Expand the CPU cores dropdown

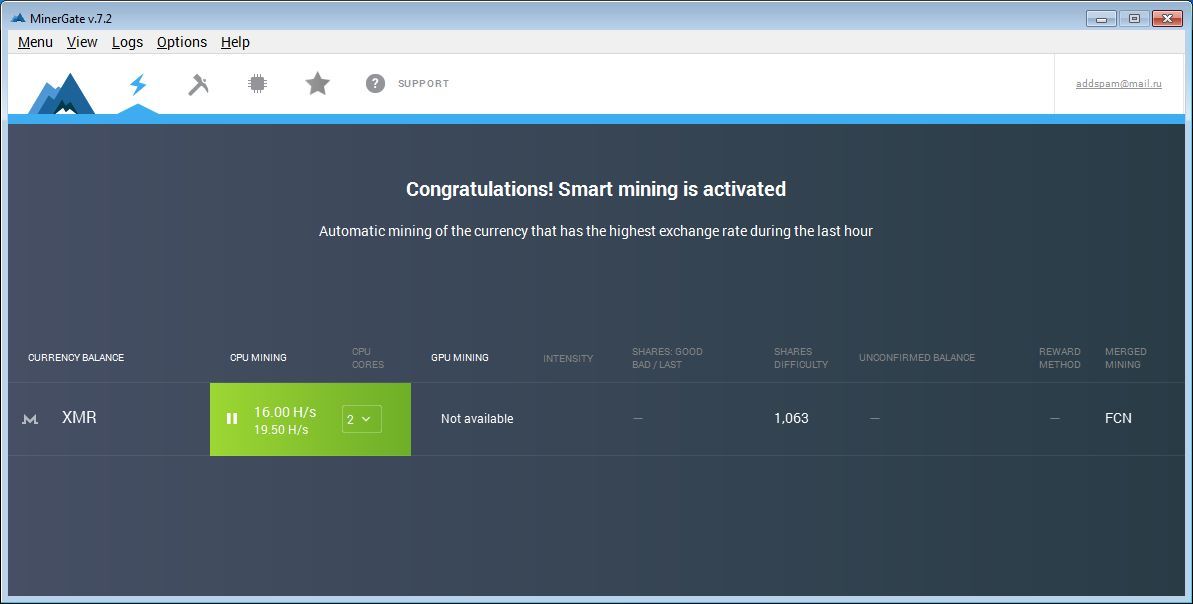click(361, 419)
